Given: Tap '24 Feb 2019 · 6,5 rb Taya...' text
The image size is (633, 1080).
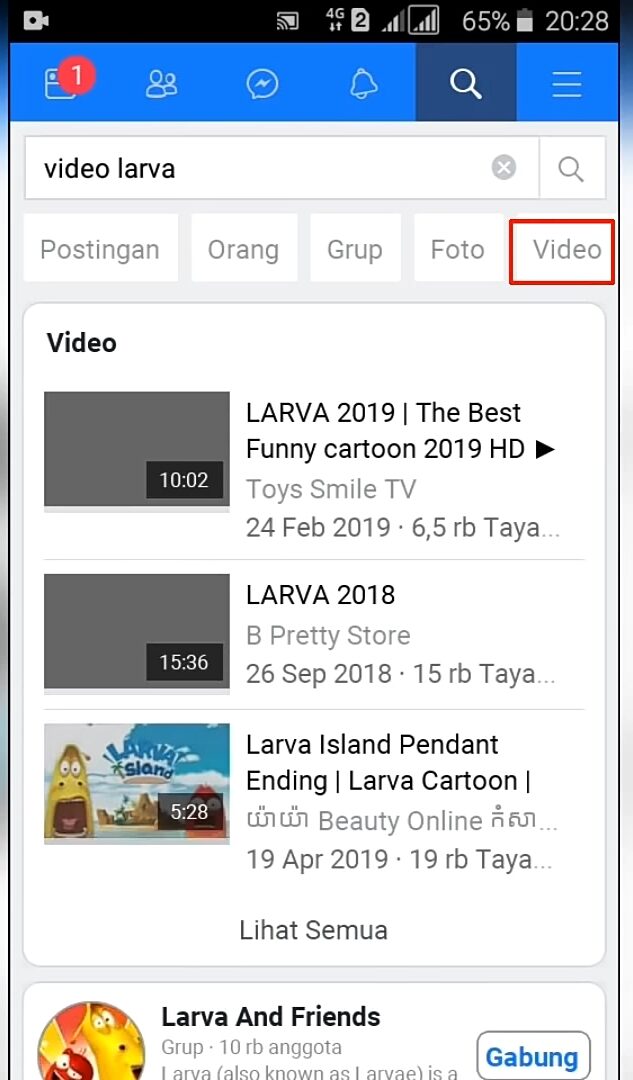Looking at the screenshot, I should tap(403, 528).
